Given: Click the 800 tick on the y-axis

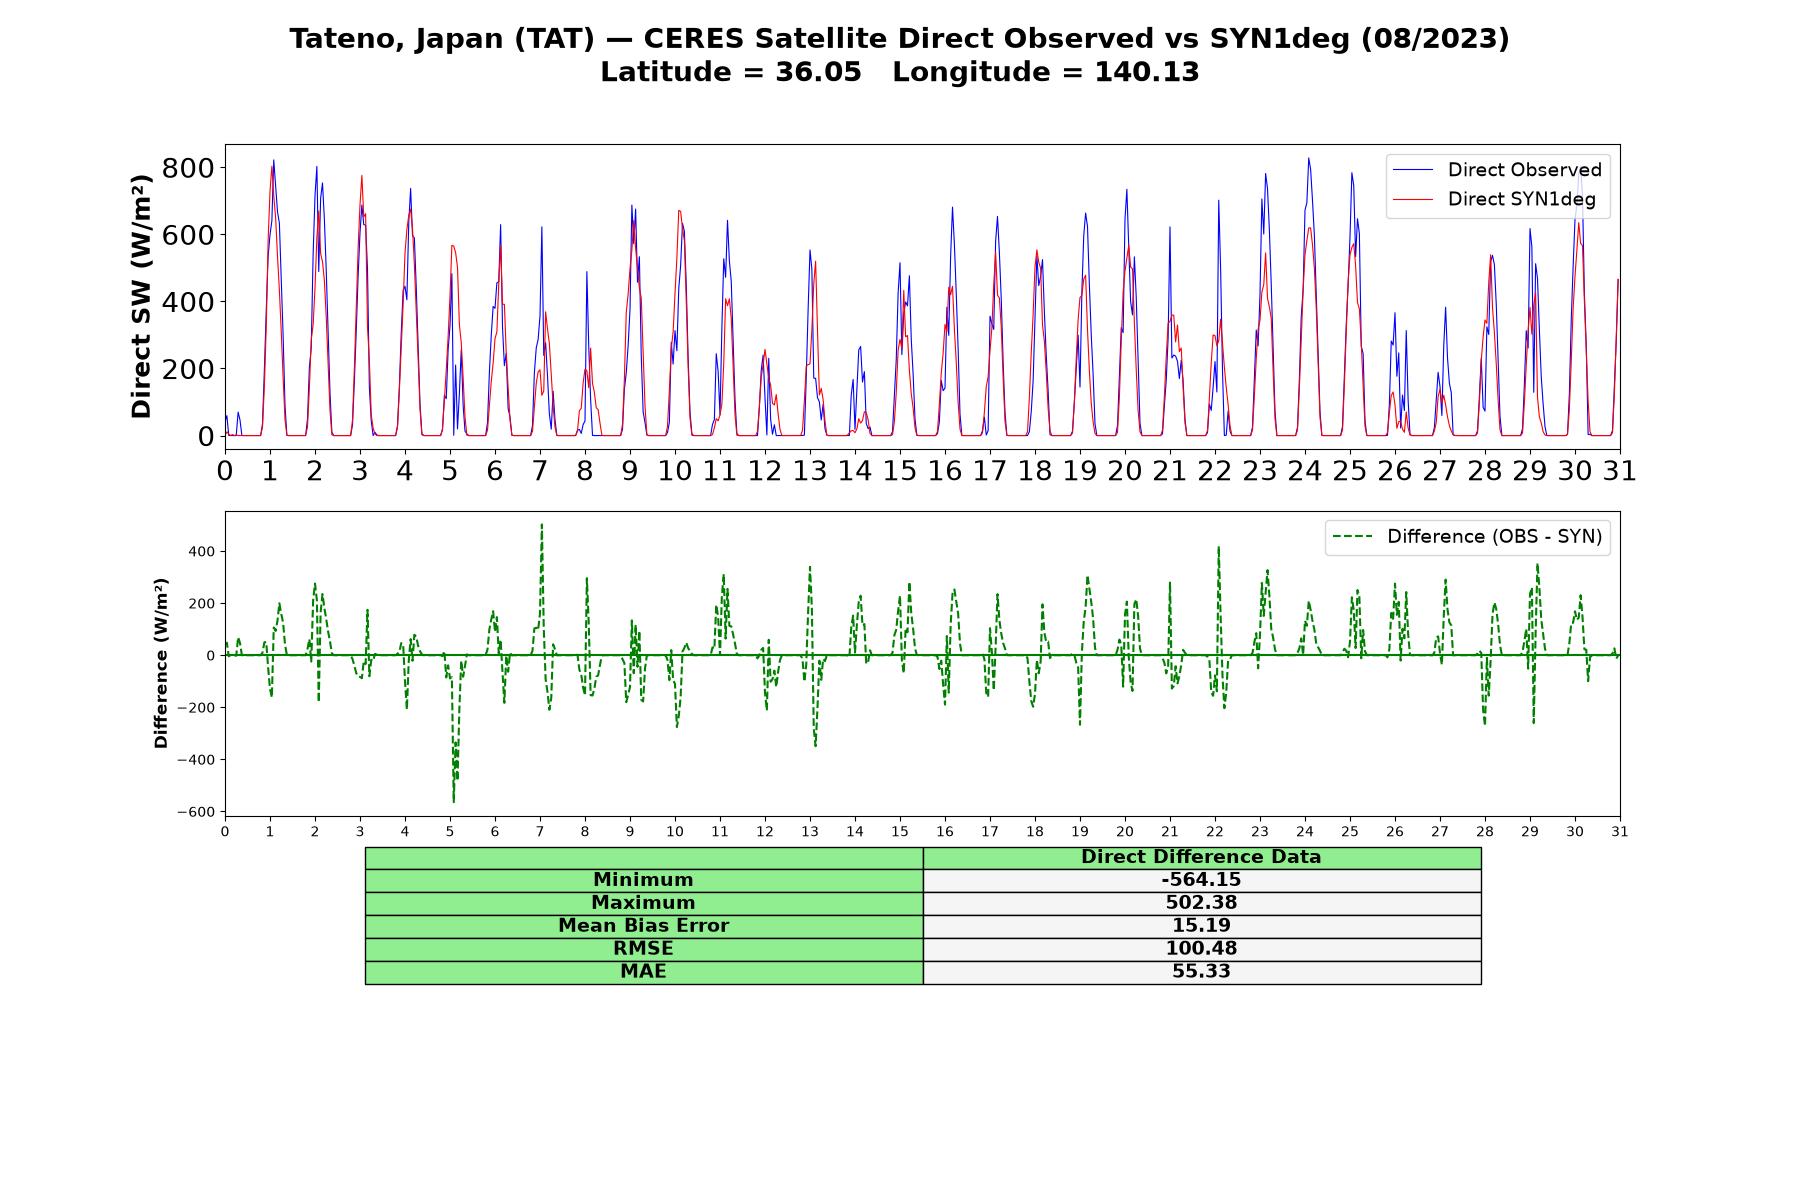Looking at the screenshot, I should coord(188,168).
